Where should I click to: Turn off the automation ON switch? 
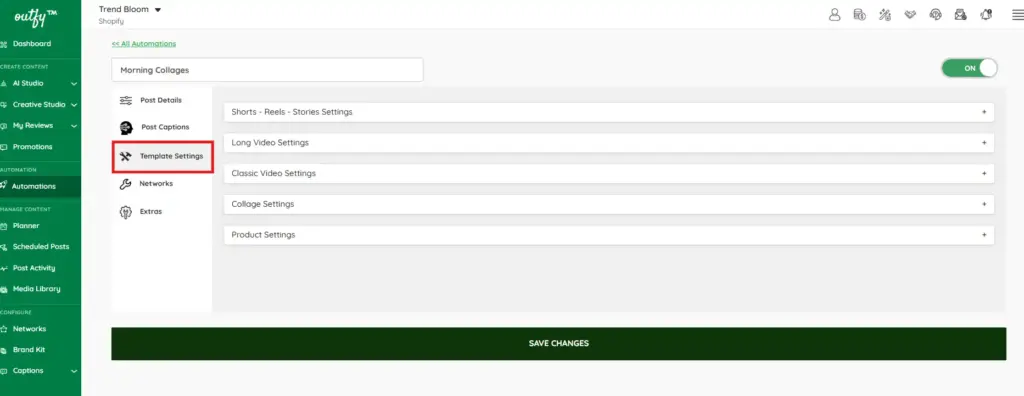click(x=969, y=68)
